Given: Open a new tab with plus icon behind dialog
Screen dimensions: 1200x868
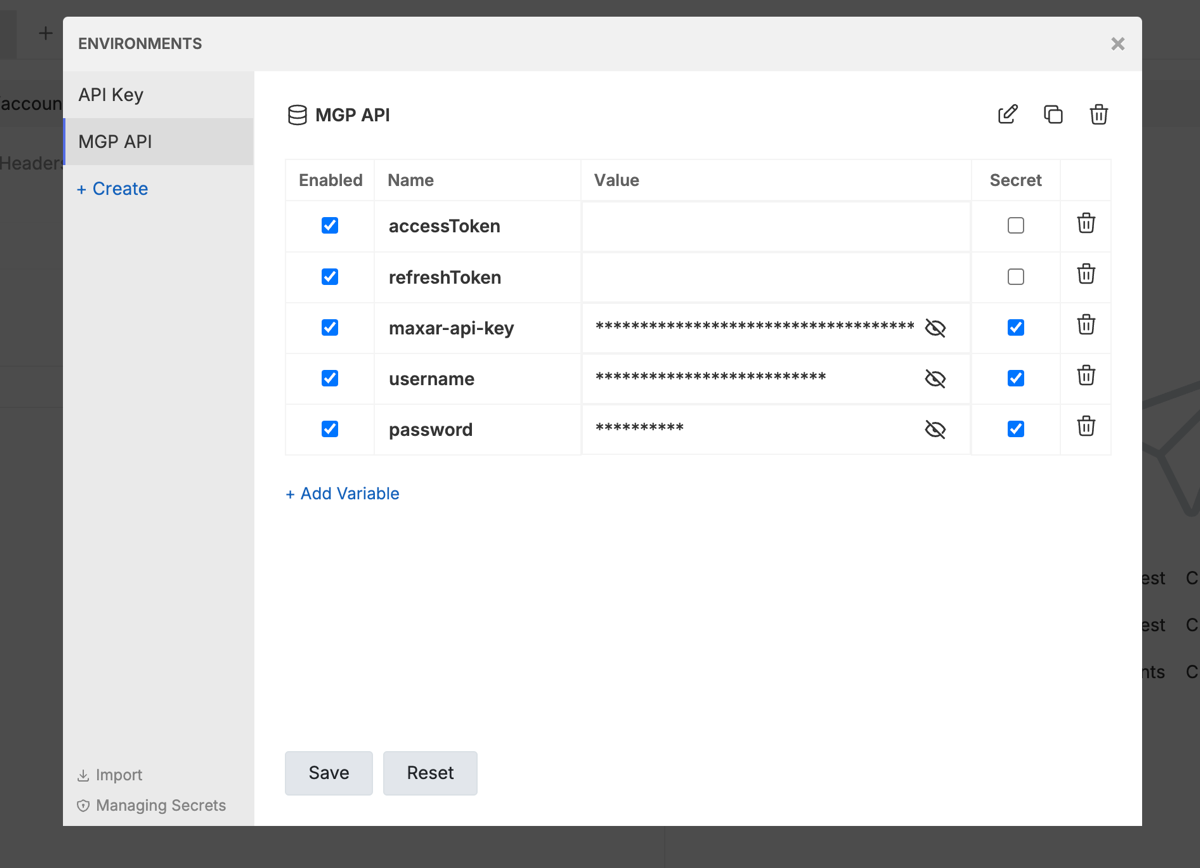Looking at the screenshot, I should (45, 33).
